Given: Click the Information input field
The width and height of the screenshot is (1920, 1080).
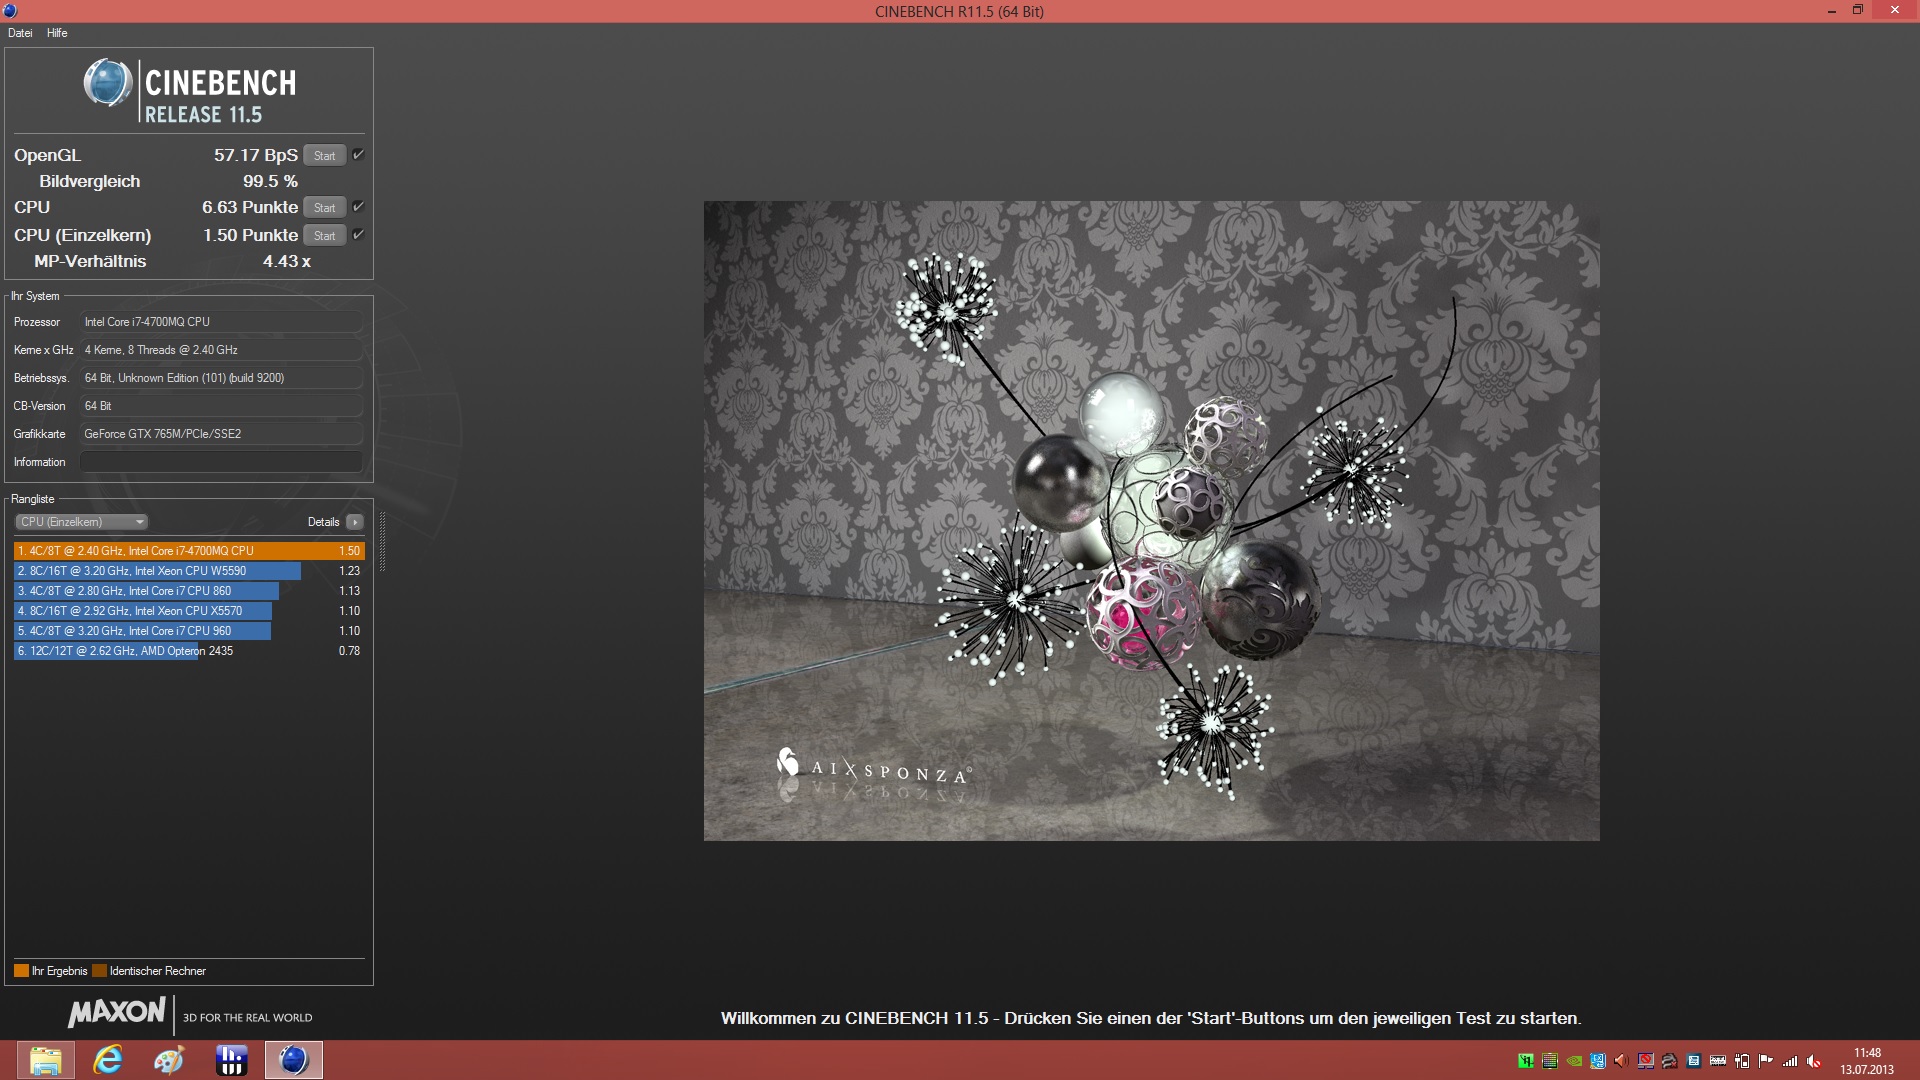Looking at the screenshot, I should coord(220,462).
